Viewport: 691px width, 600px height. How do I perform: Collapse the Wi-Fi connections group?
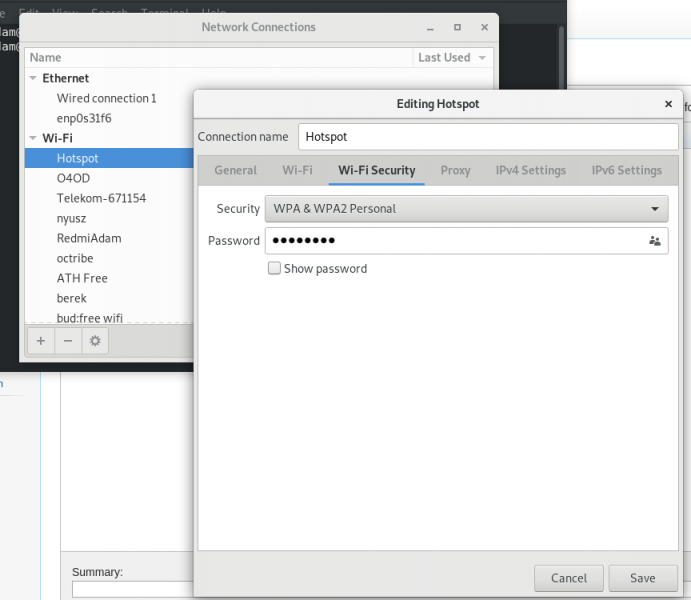pos(33,138)
